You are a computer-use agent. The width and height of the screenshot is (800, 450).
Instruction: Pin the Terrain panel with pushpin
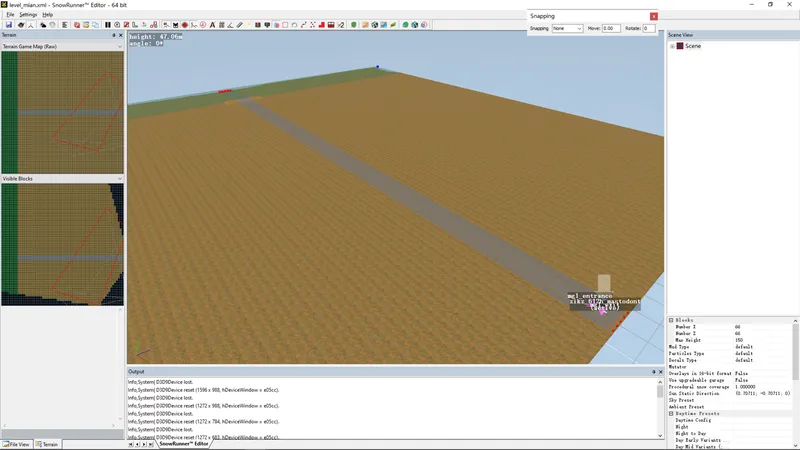coord(113,35)
